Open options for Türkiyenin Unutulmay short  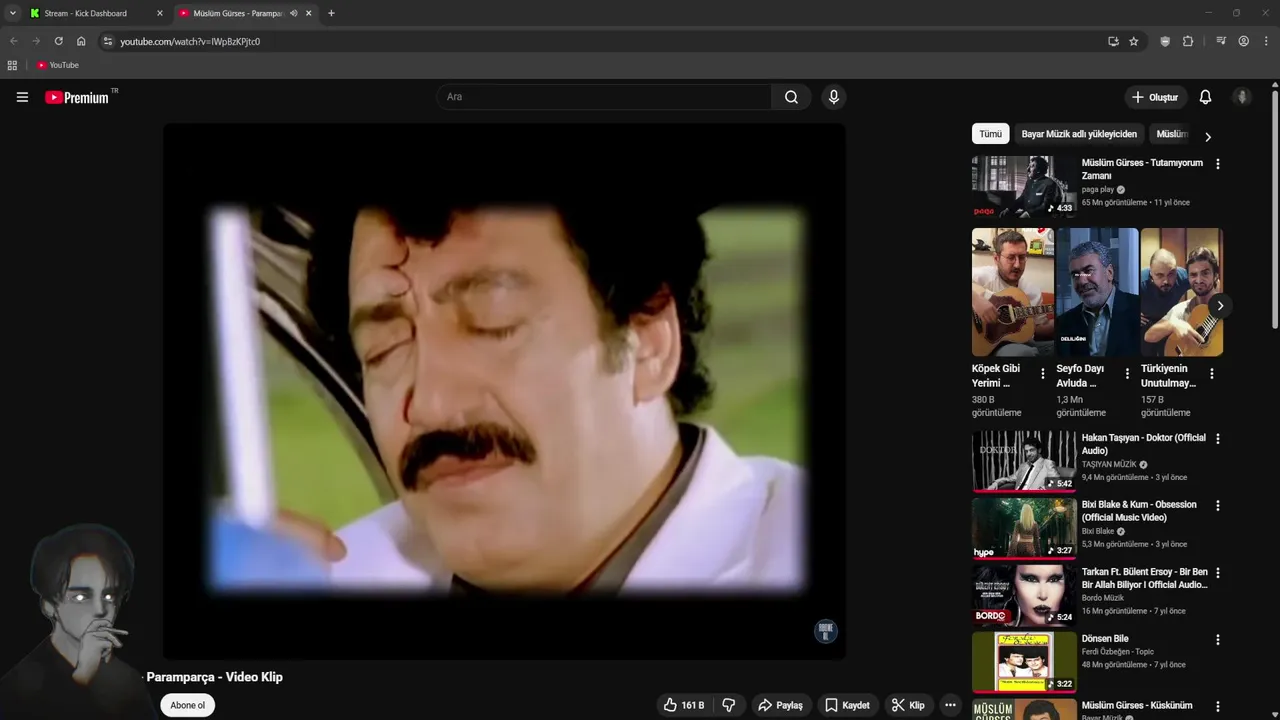1212,374
